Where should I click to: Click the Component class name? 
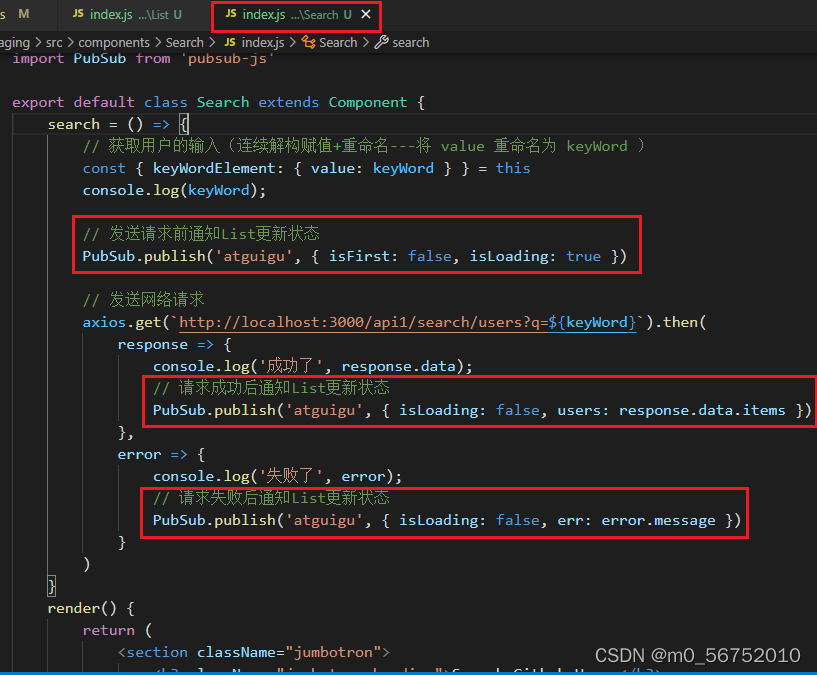(367, 102)
